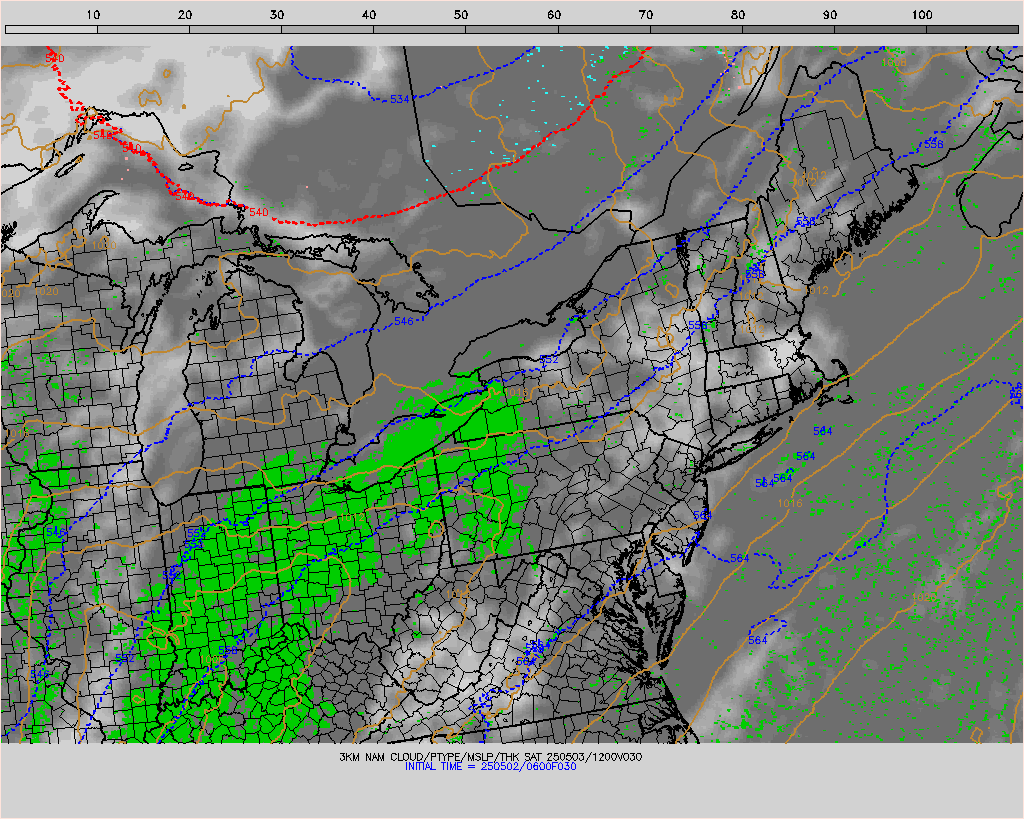
Task: Click the blue "INITIAL TIME = 250502/0600F030" text
Action: (x=490, y=767)
